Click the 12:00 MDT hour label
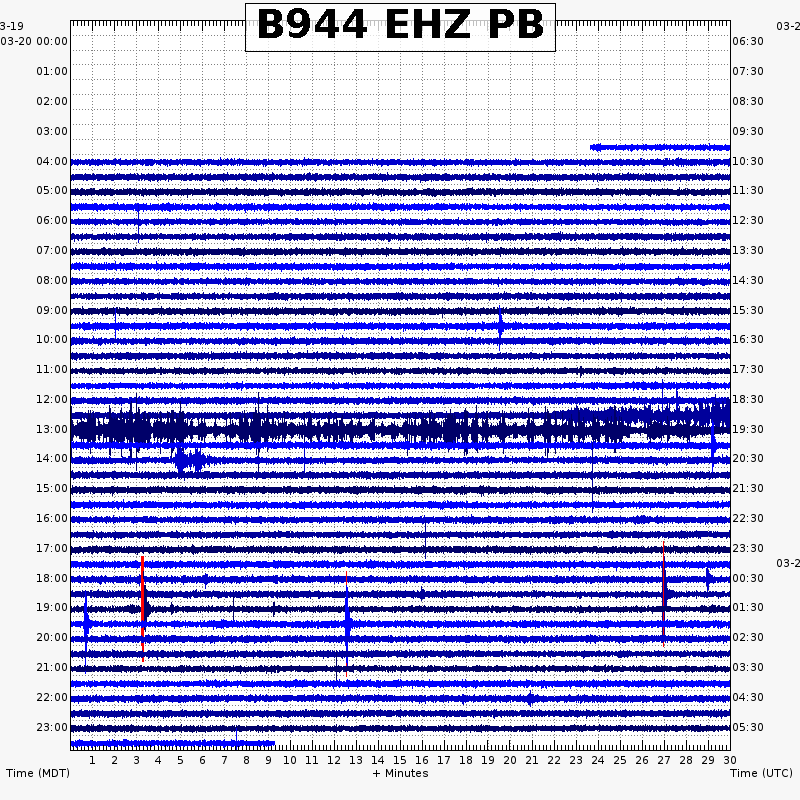 (x=52, y=399)
